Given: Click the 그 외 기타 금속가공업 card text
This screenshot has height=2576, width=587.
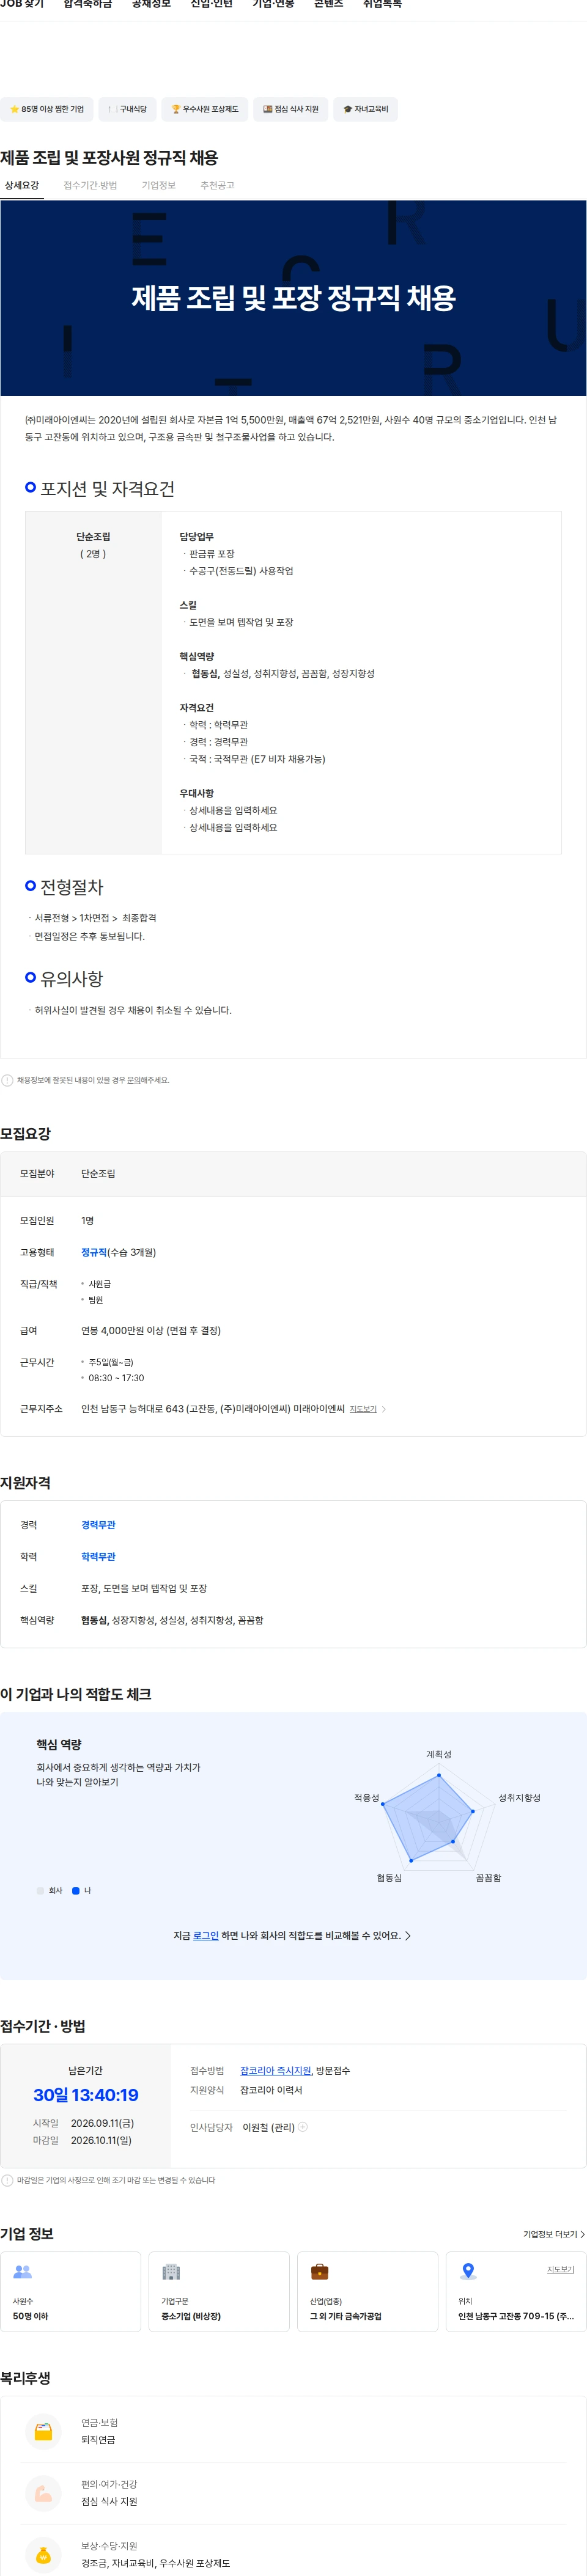Looking at the screenshot, I should [x=346, y=2316].
